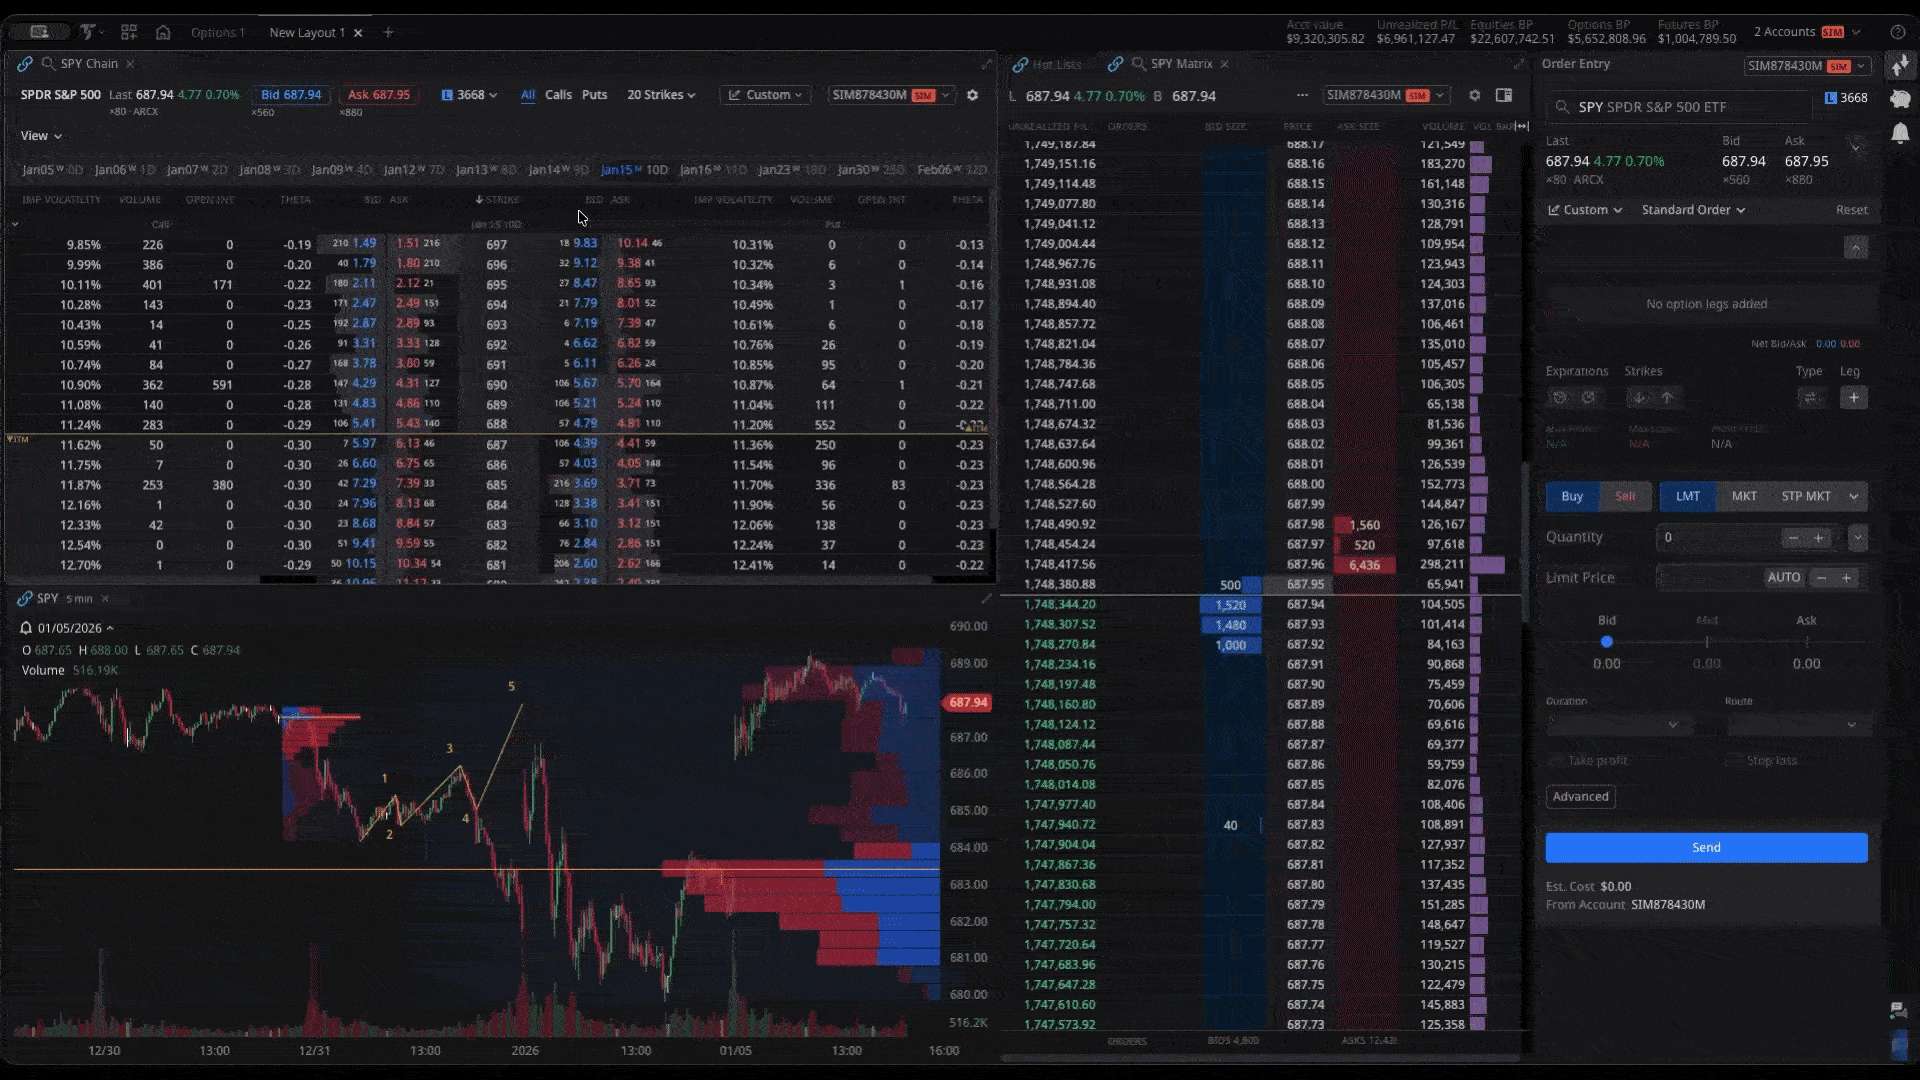Screen dimensions: 1920x1080
Task: Switch order type to MKT
Action: (1744, 496)
